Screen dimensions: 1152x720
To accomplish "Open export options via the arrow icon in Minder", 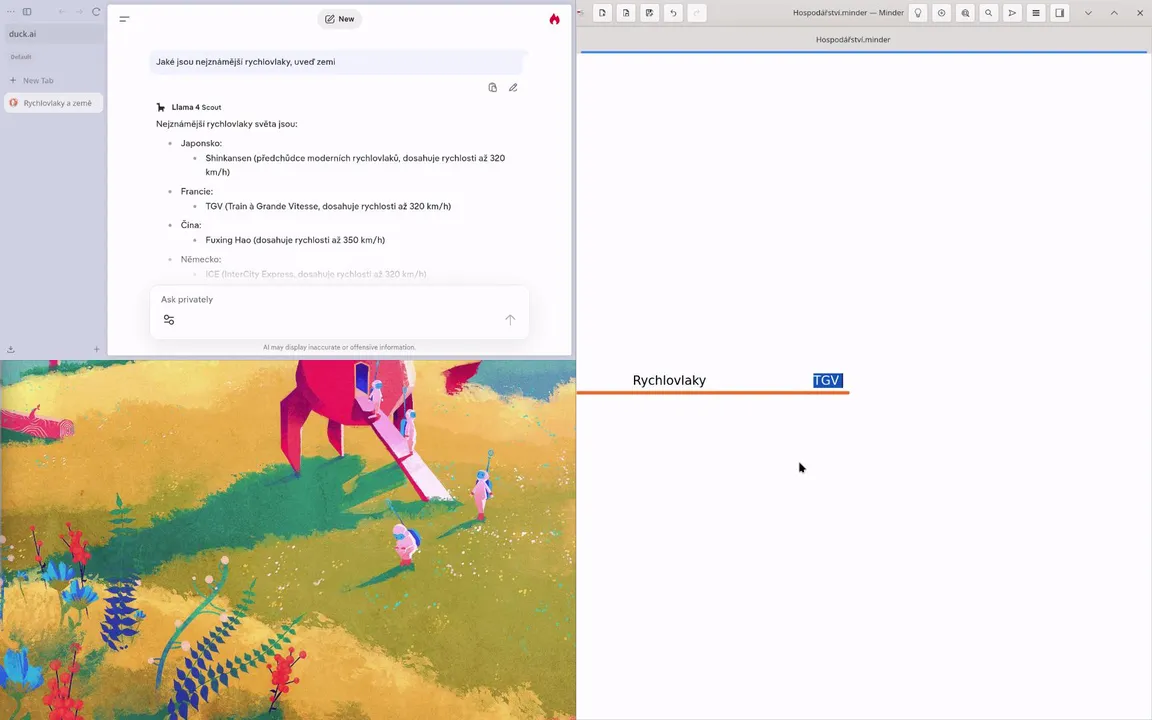I will (x=1012, y=13).
